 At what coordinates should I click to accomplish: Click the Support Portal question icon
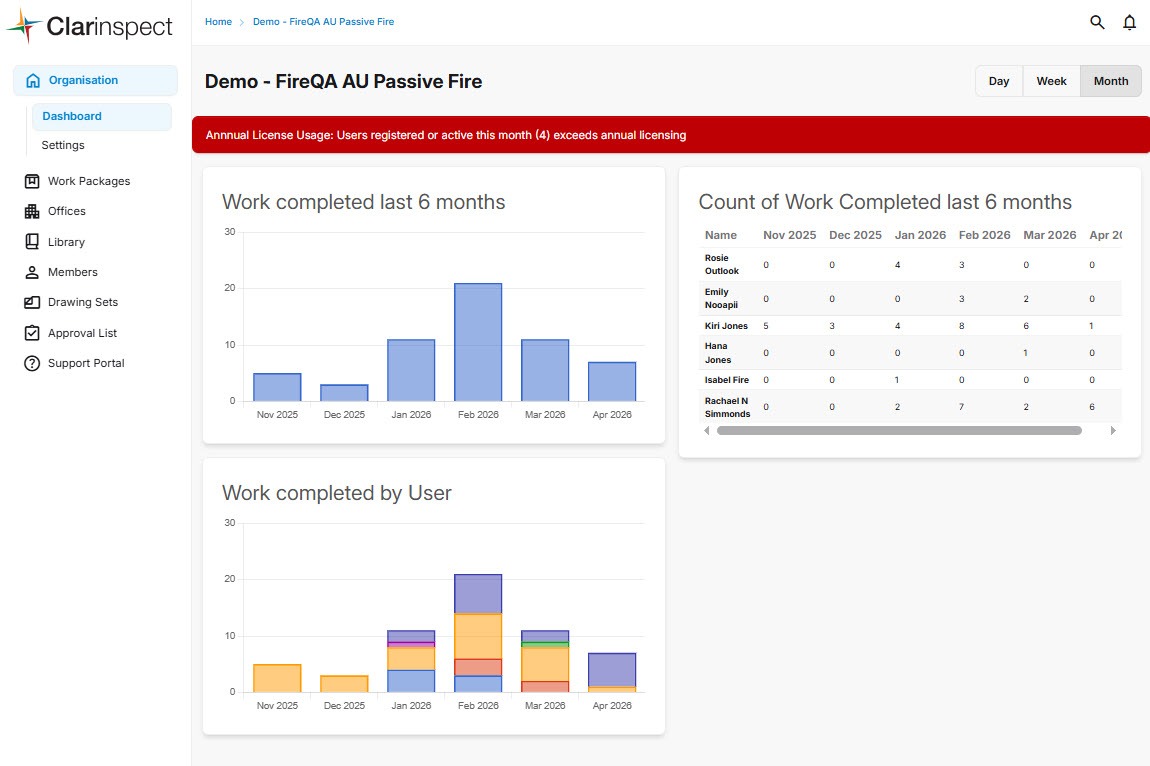[x=31, y=363]
